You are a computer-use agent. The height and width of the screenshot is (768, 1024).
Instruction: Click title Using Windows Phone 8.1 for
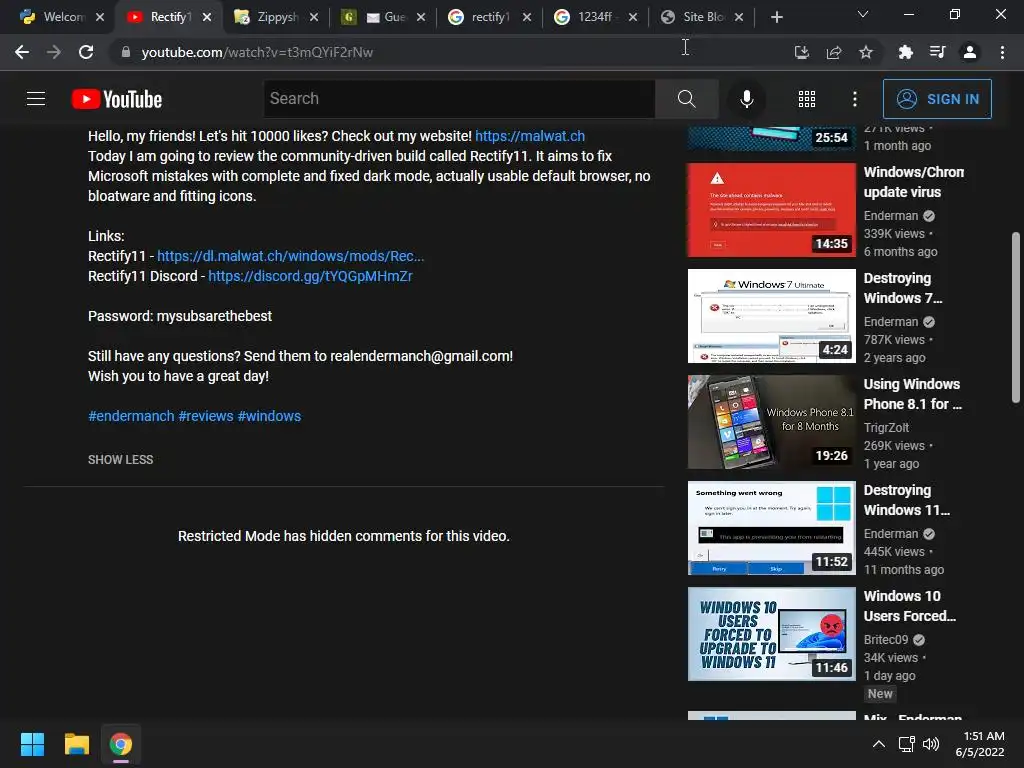click(912, 394)
